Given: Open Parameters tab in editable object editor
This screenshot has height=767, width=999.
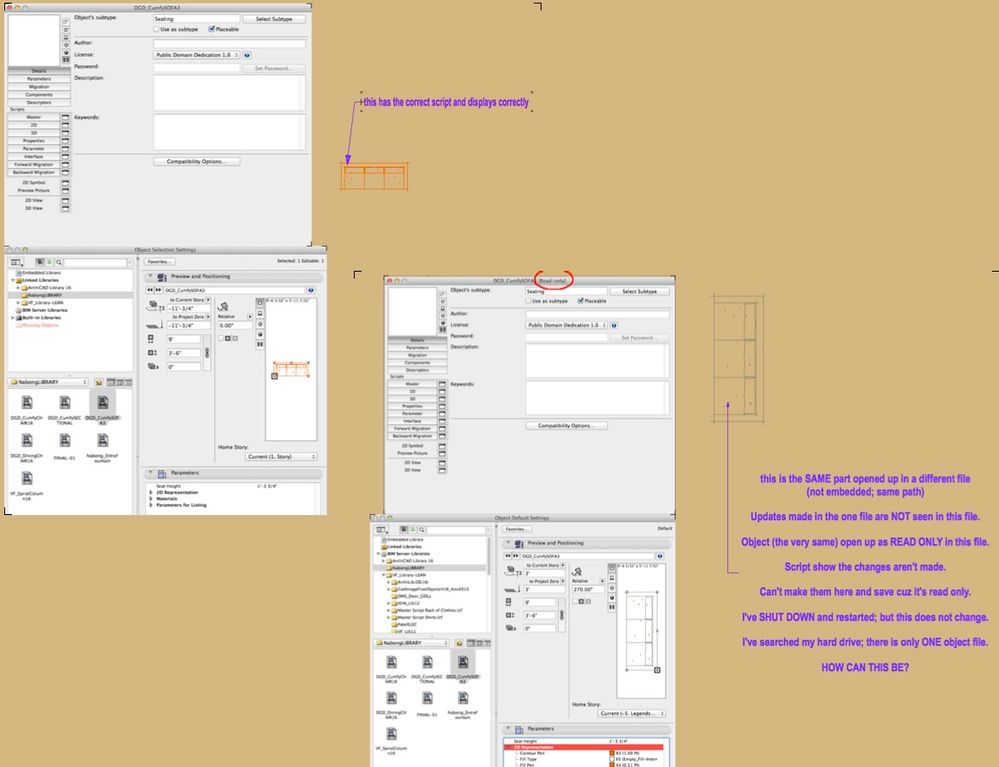Looking at the screenshot, I should [39, 79].
